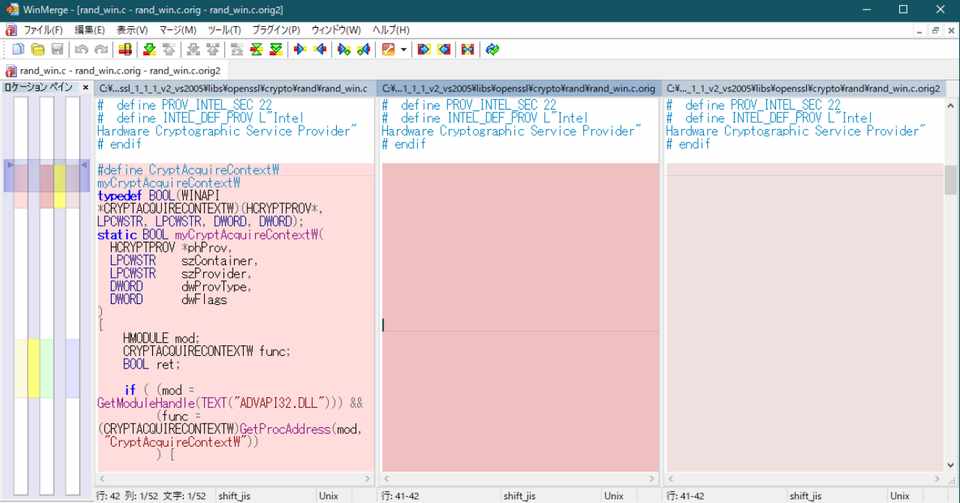Click 'static BOOL myCryptAcquireContextW(' line
The height and width of the screenshot is (503, 960).
coord(211,235)
